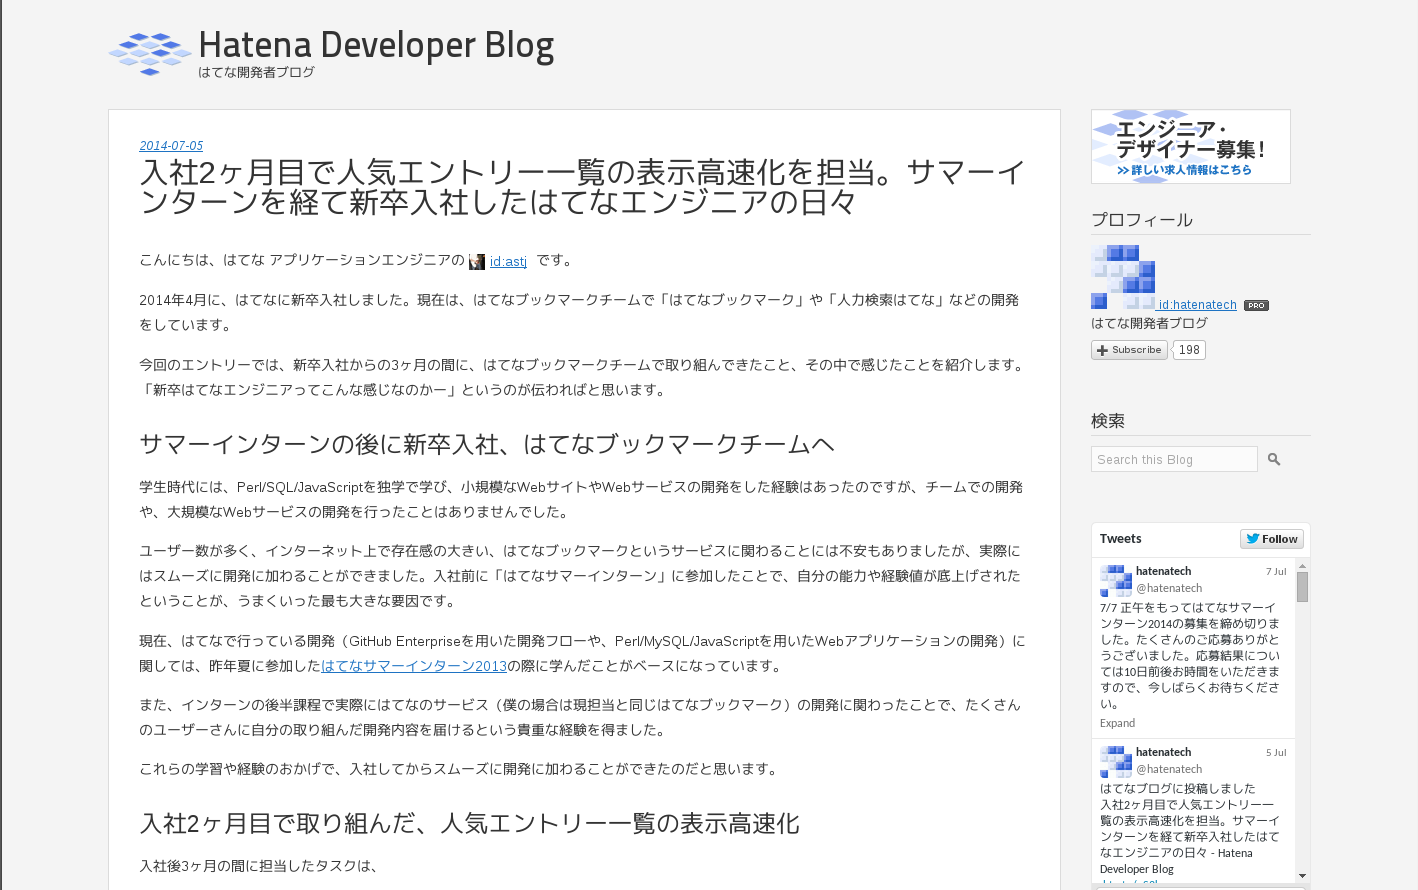The height and width of the screenshot is (890, 1418).
Task: Open the 7 Jul tweet timestamp
Action: [1276, 572]
